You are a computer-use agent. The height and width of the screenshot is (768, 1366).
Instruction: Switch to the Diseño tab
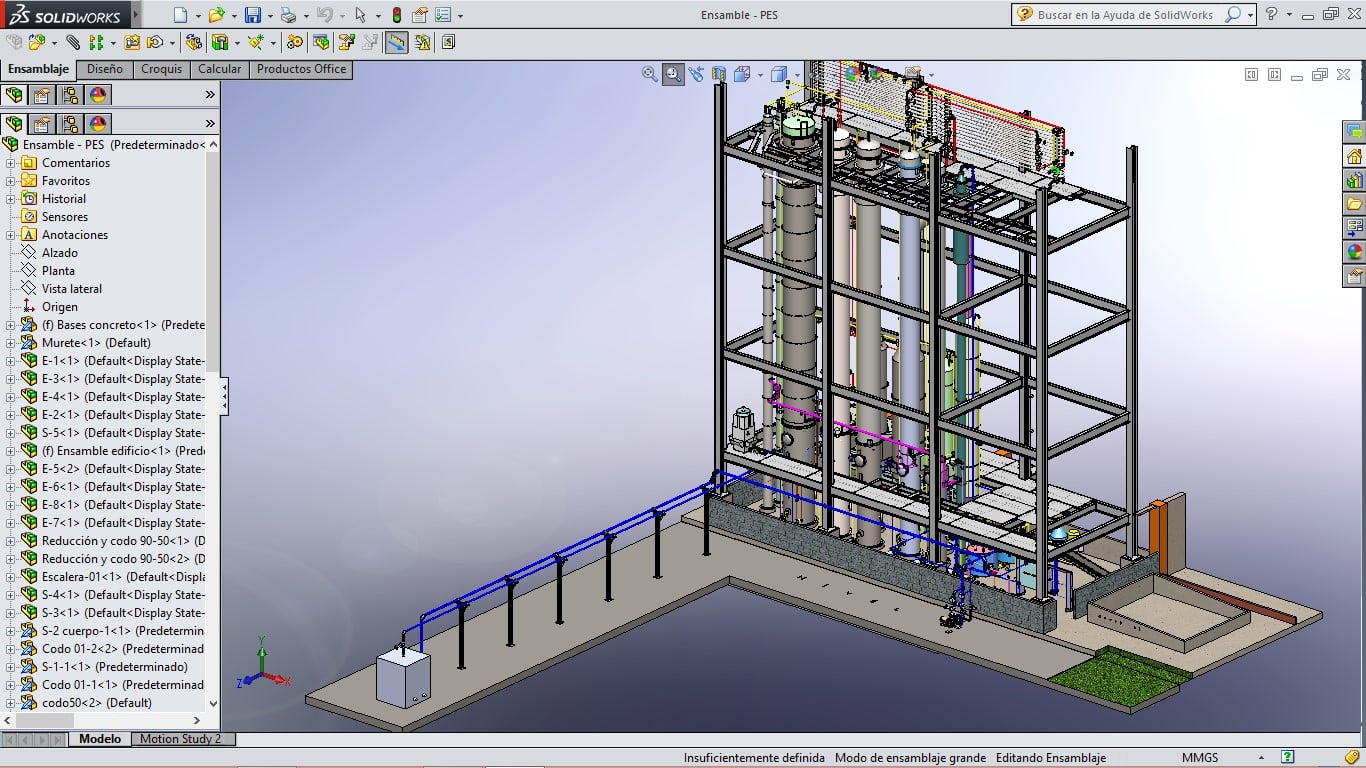105,69
